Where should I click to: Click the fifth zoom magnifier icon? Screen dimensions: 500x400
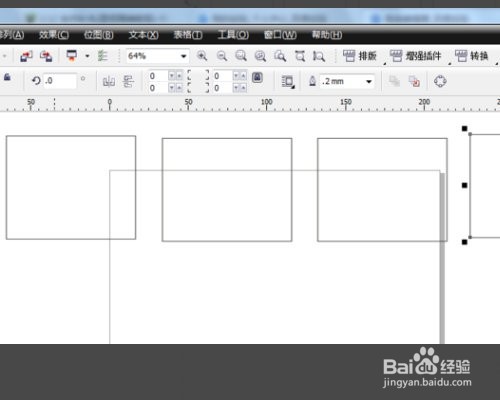280,56
